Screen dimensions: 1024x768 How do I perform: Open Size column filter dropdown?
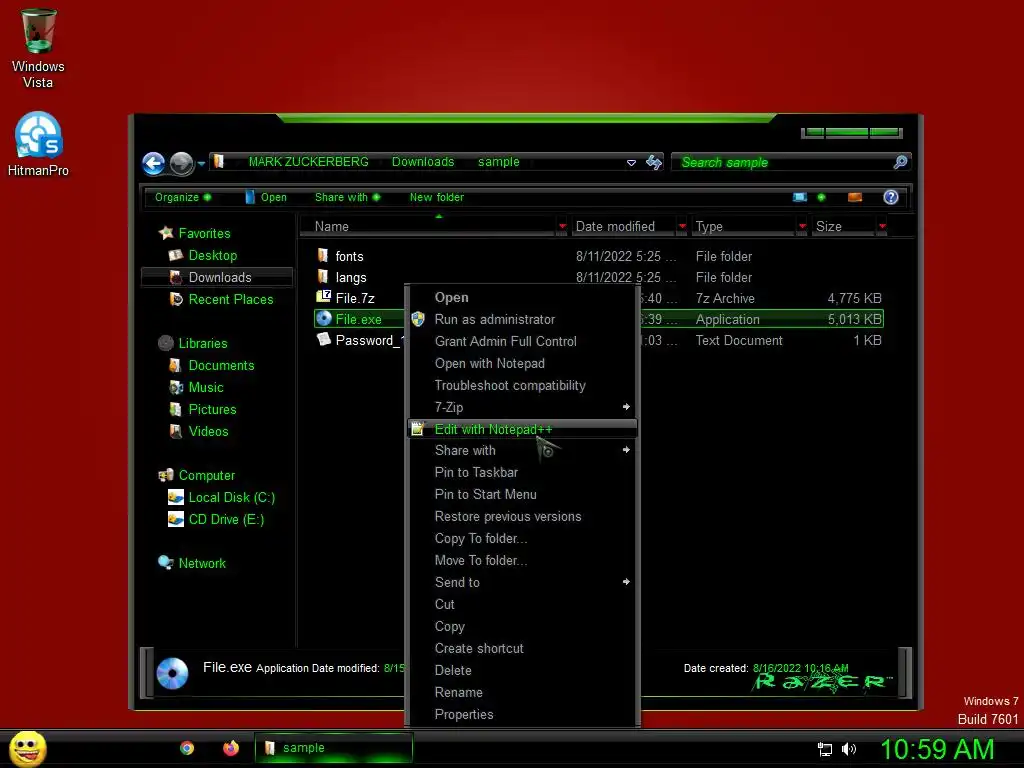point(882,227)
